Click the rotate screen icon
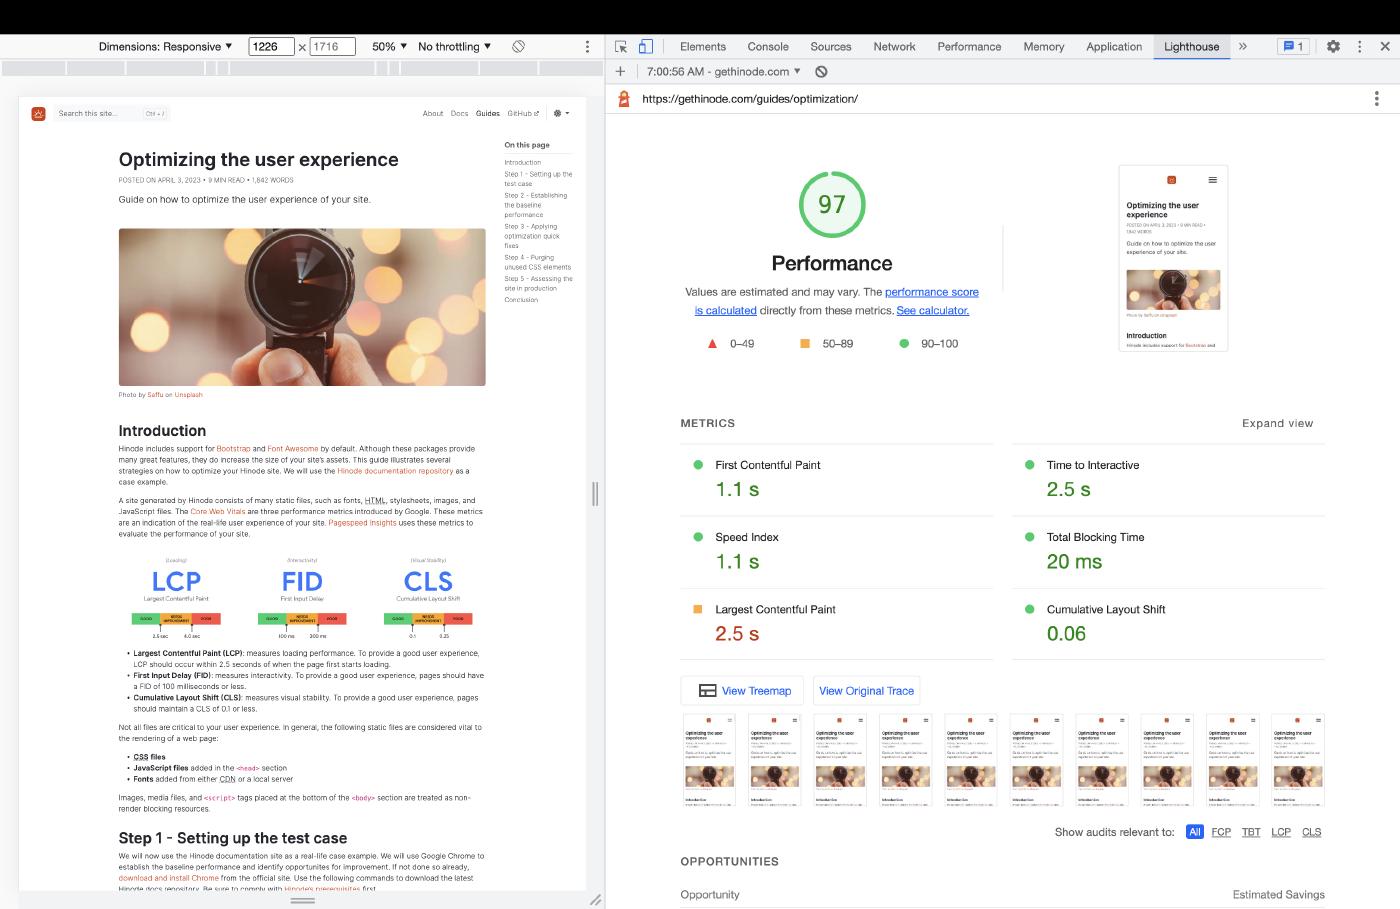This screenshot has width=1400, height=909. click(x=518, y=47)
